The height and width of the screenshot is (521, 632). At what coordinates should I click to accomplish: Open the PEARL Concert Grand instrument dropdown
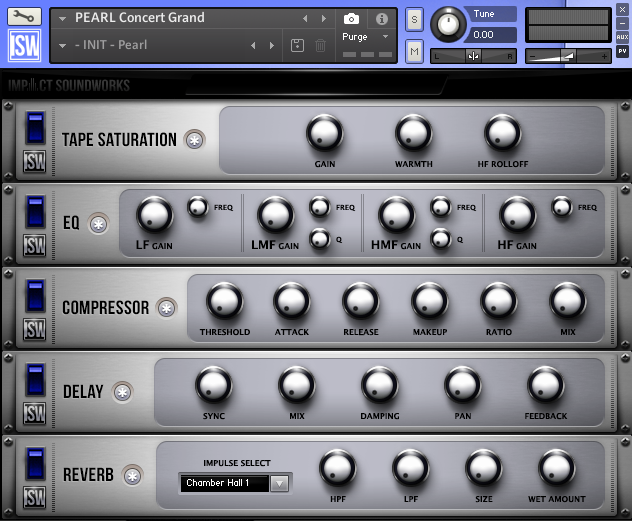tap(62, 19)
